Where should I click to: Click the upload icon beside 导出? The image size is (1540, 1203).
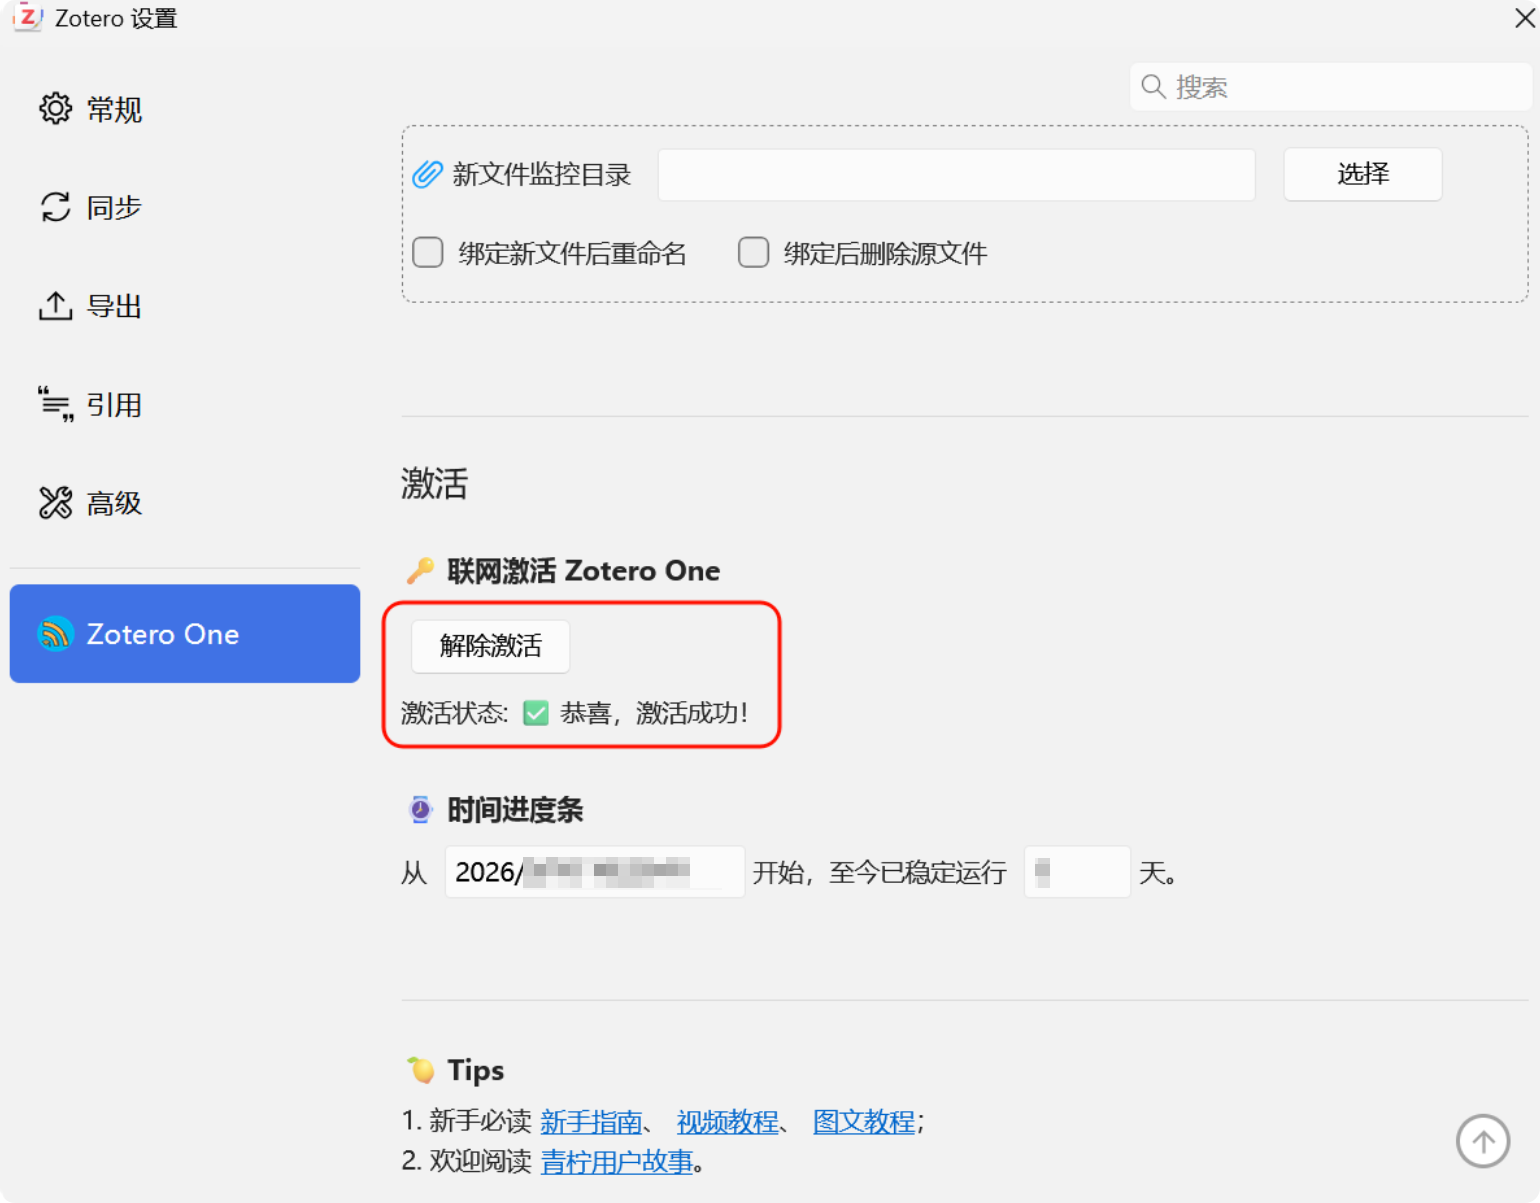point(56,306)
